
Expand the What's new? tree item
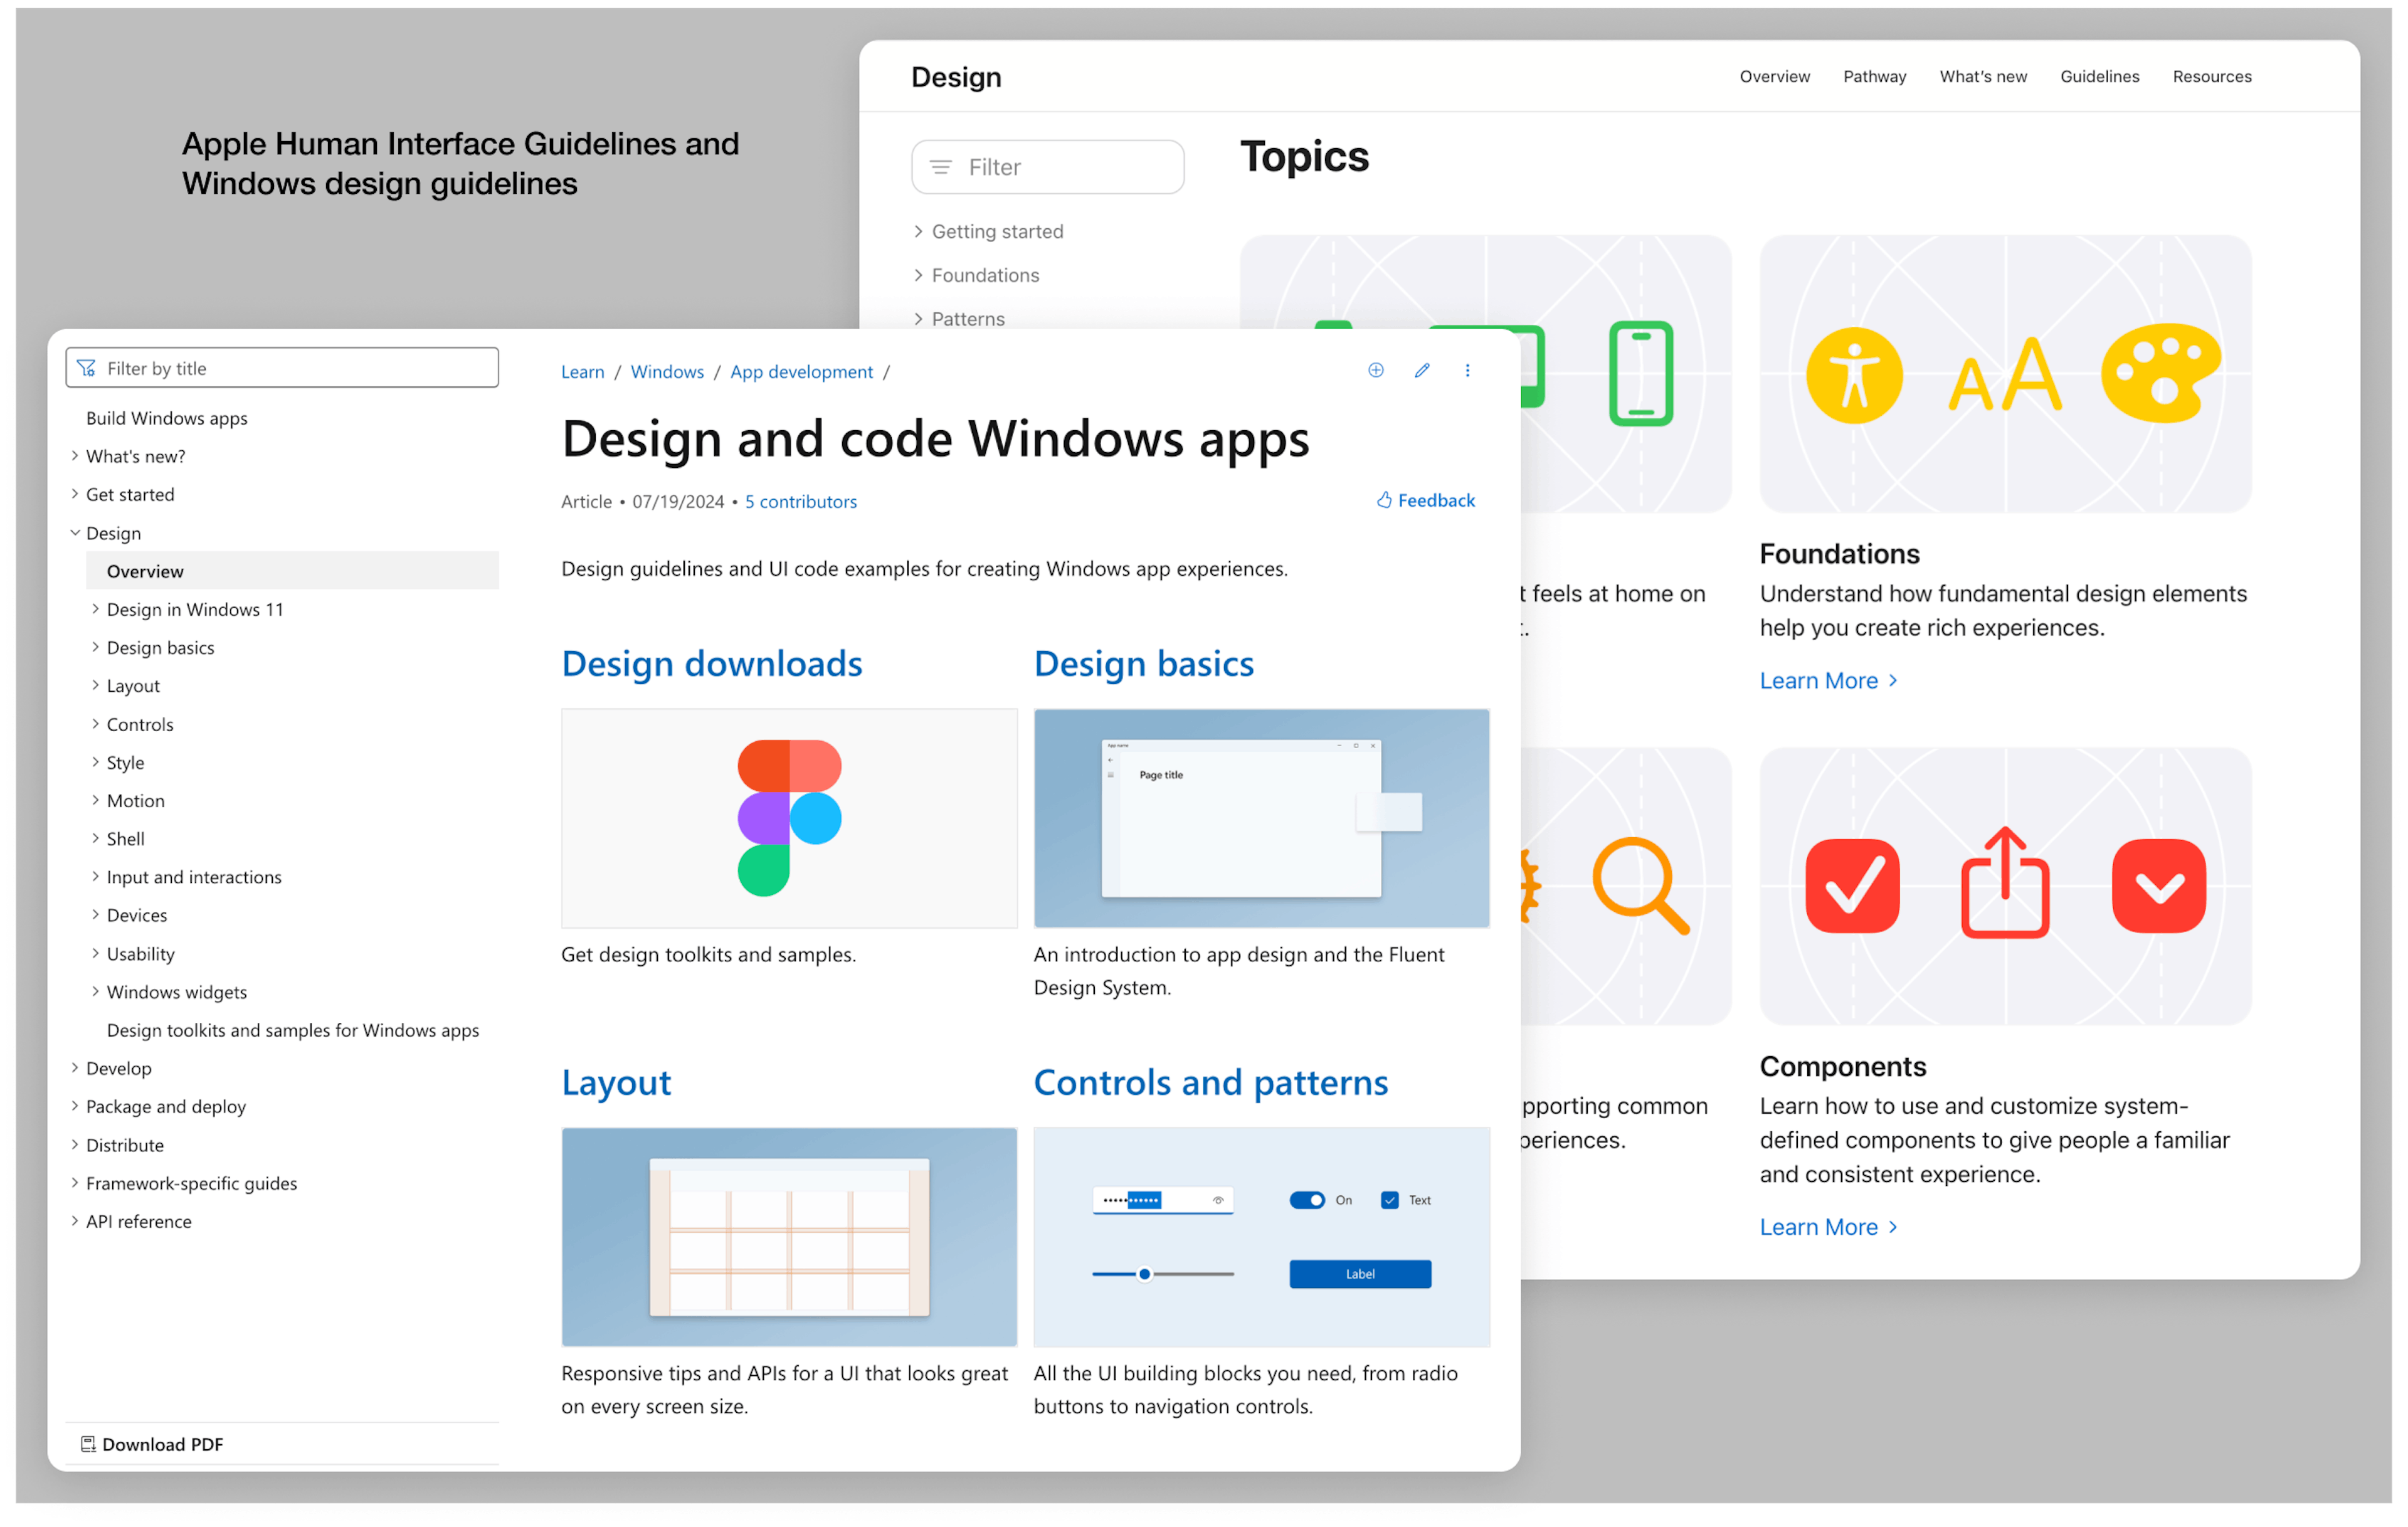coord(75,456)
